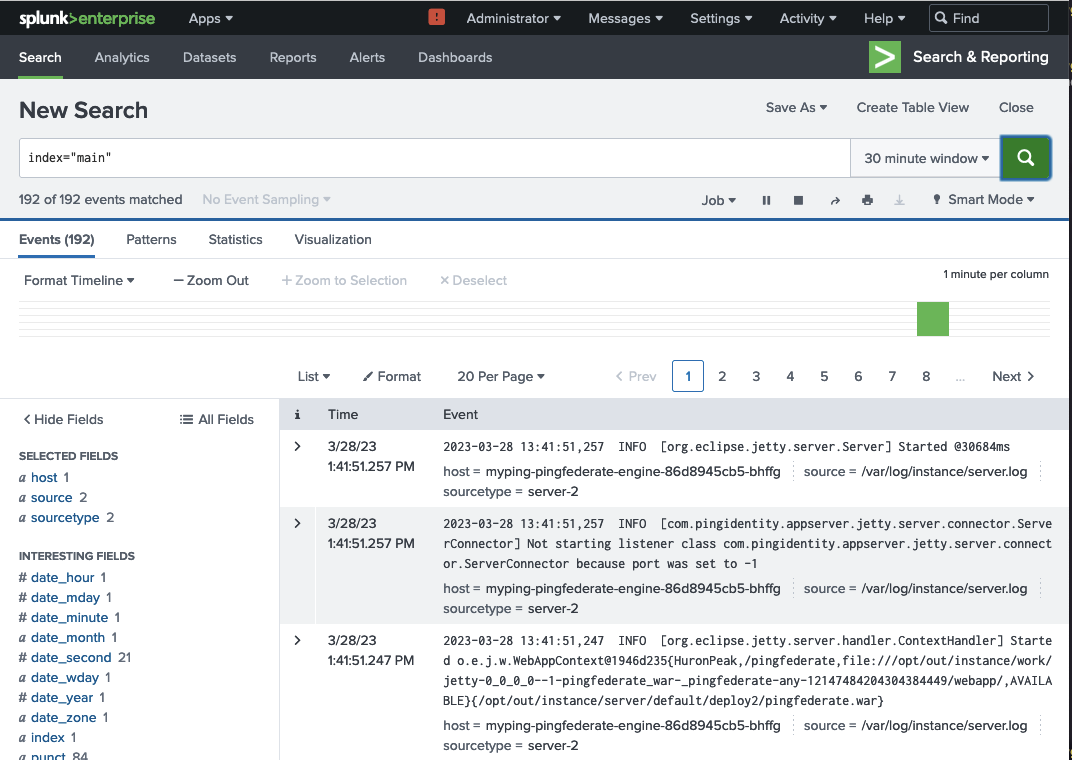The width and height of the screenshot is (1072, 760).
Task: Pause the running search job
Action: 766,199
